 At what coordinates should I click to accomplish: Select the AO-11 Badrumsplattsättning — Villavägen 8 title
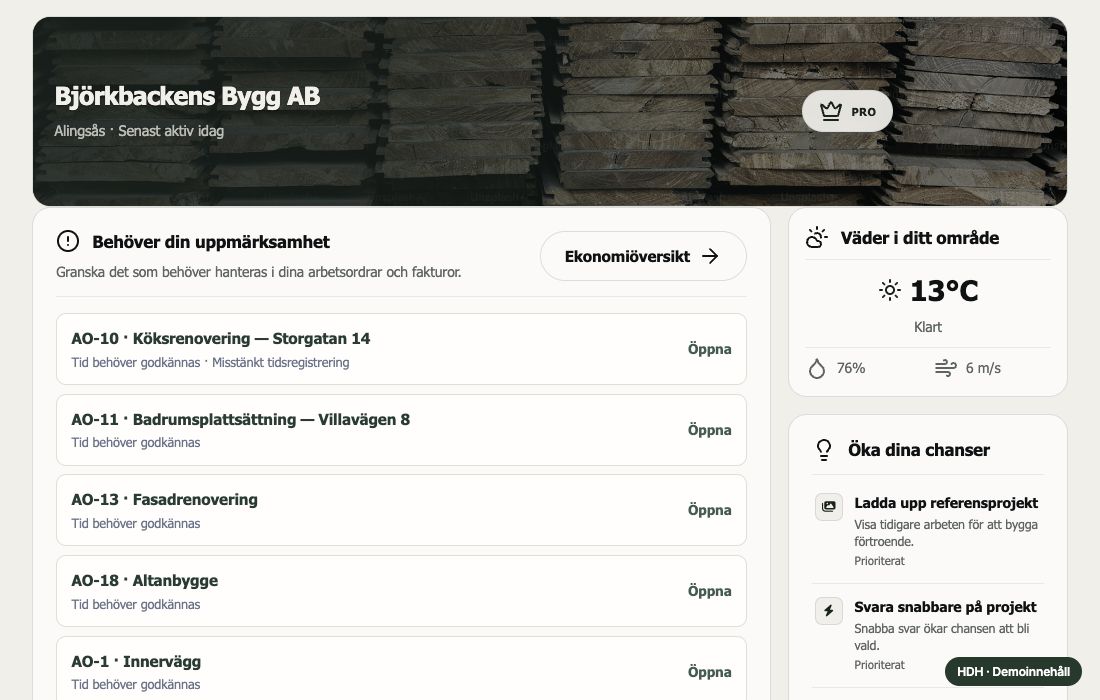(x=241, y=419)
